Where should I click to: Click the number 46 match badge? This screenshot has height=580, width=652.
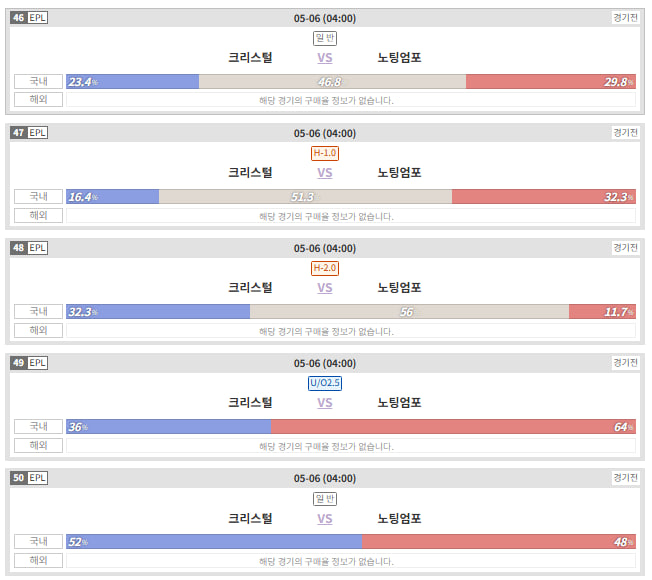(19, 18)
